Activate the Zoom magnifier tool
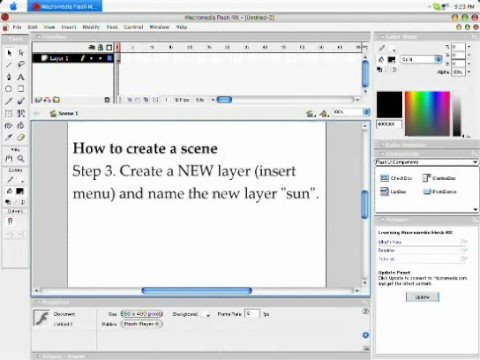 21,159
